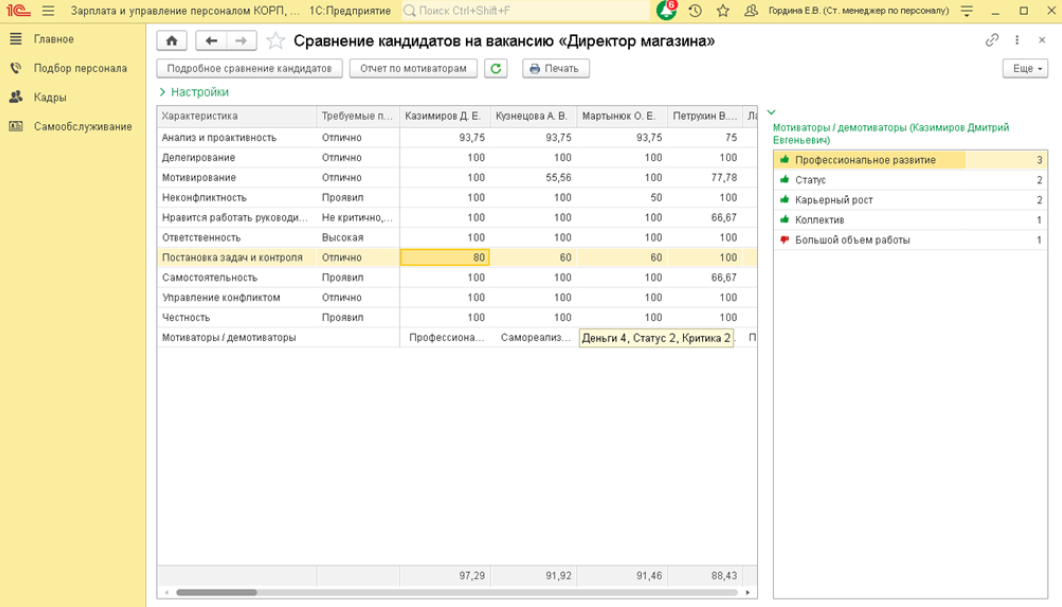Click the Home page icon button

point(172,41)
